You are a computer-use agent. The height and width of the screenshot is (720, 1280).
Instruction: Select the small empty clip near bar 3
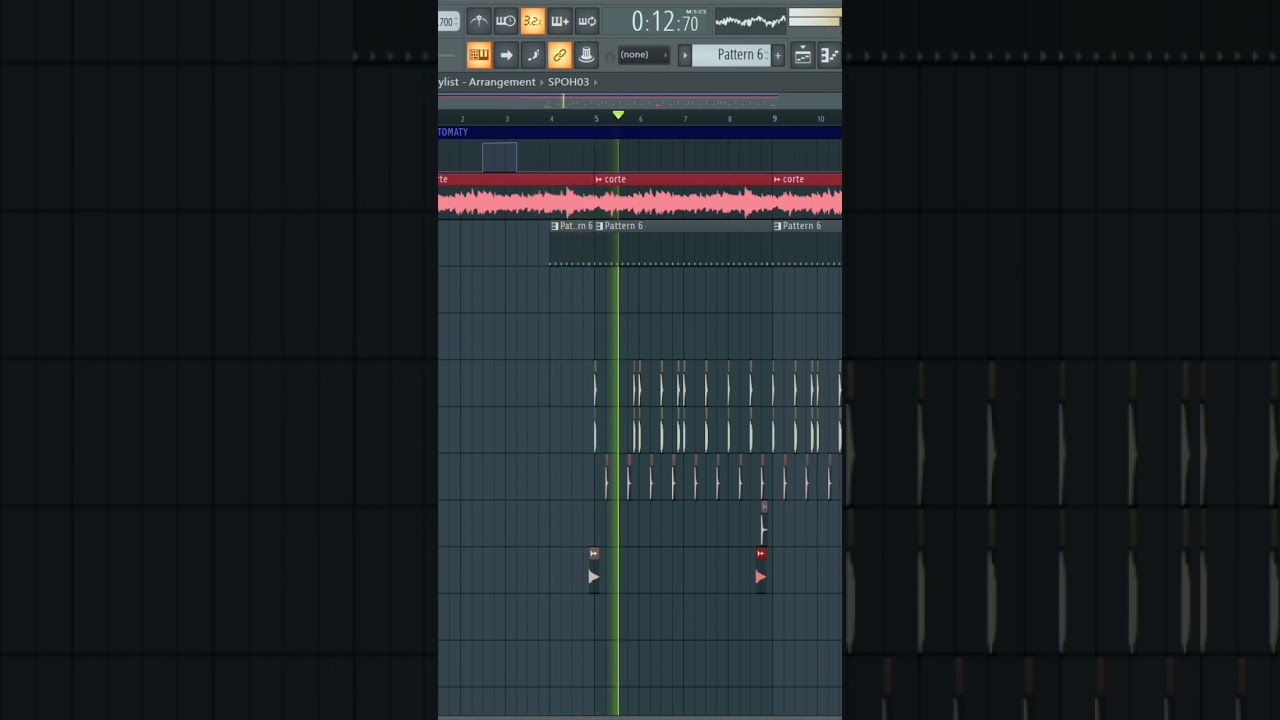coord(499,157)
